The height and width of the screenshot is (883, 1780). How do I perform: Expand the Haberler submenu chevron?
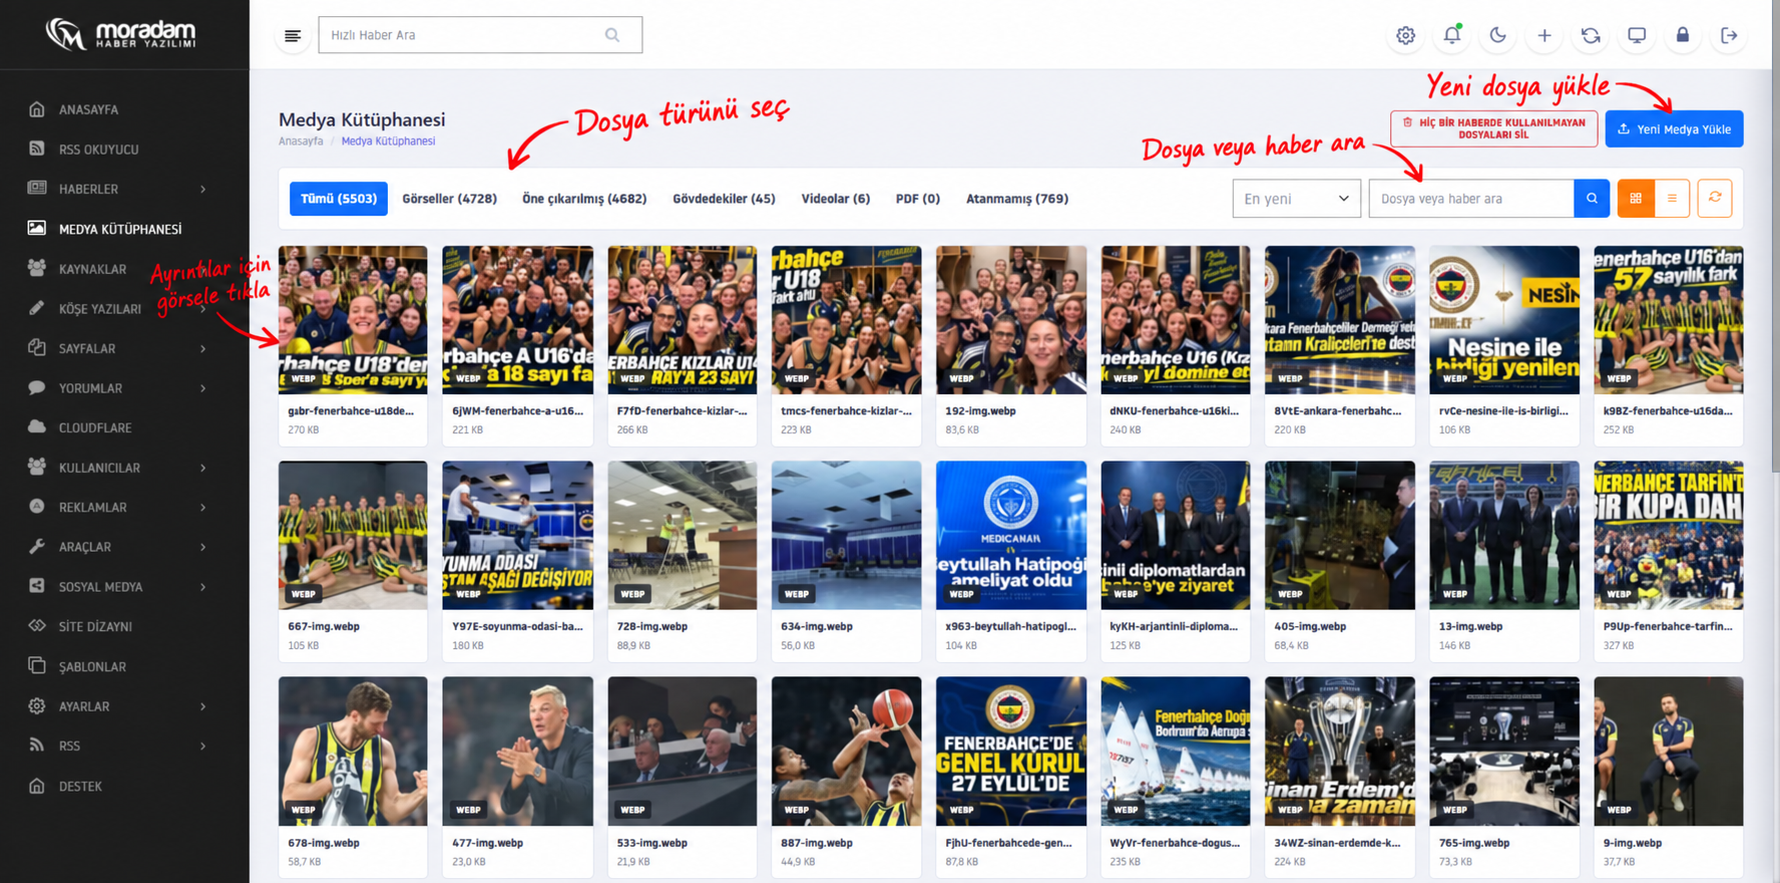[203, 189]
